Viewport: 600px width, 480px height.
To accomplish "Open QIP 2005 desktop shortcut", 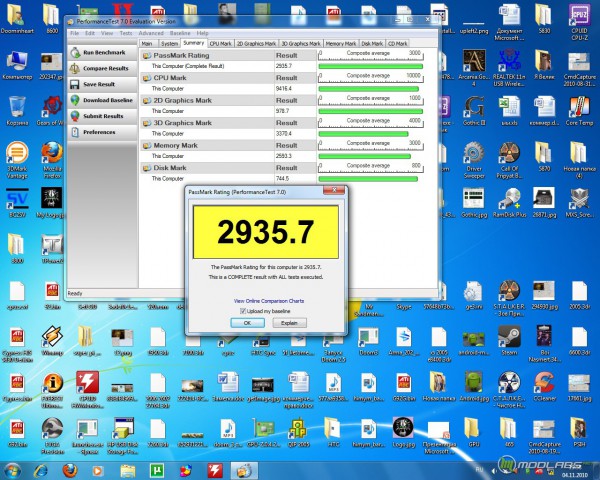I will pyautogui.click(x=298, y=433).
